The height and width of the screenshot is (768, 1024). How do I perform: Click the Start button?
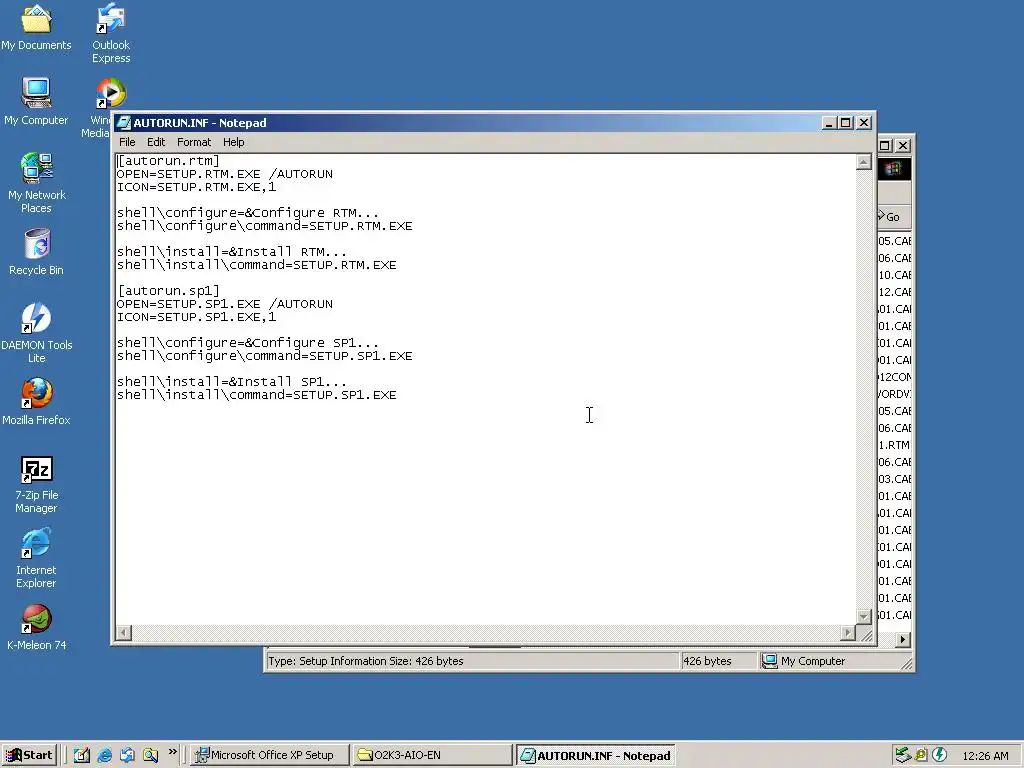(29, 755)
